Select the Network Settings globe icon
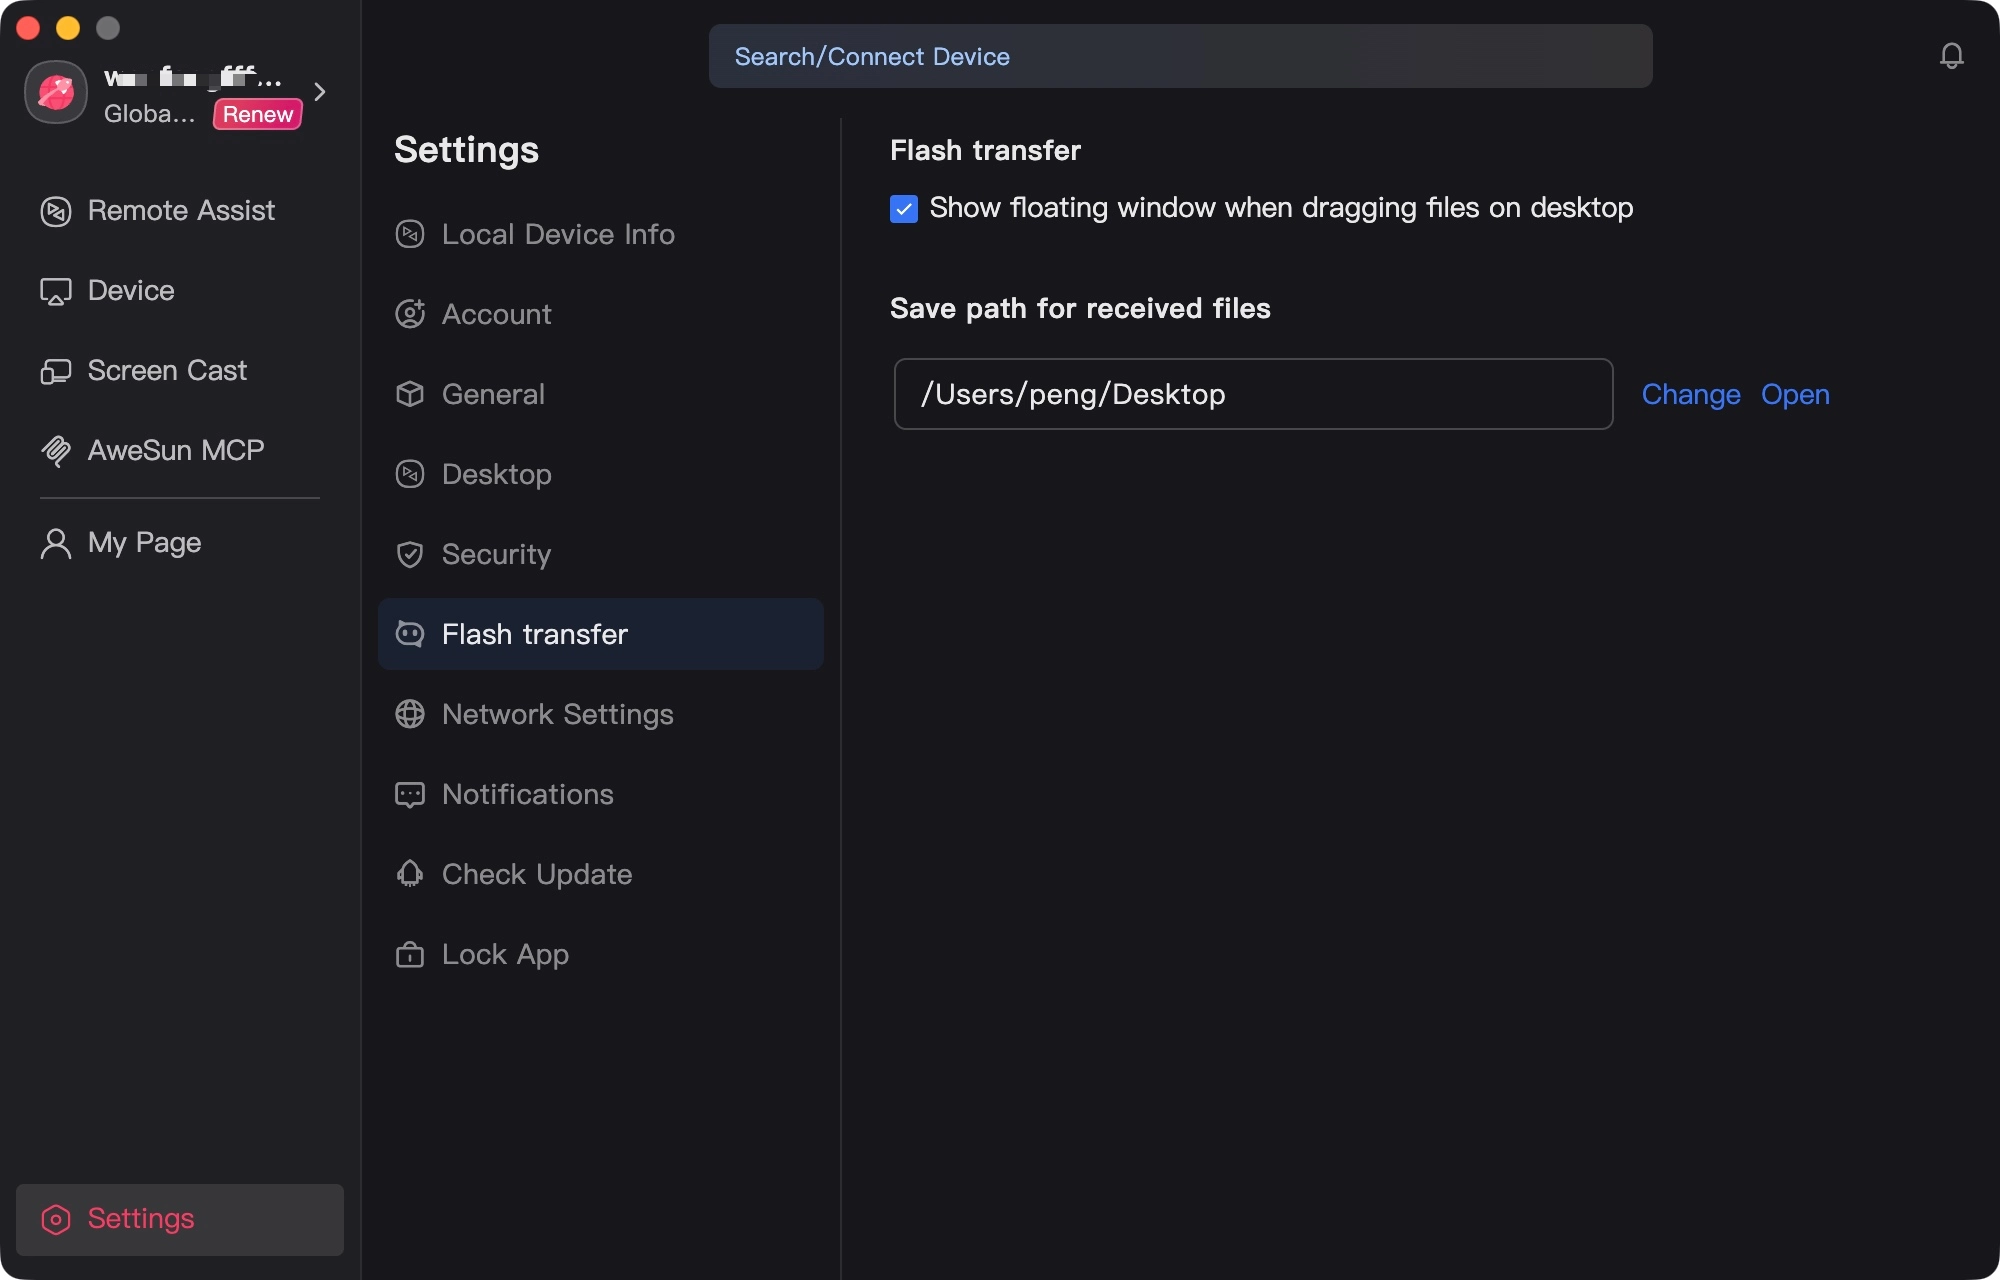The image size is (2000, 1280). (x=410, y=714)
